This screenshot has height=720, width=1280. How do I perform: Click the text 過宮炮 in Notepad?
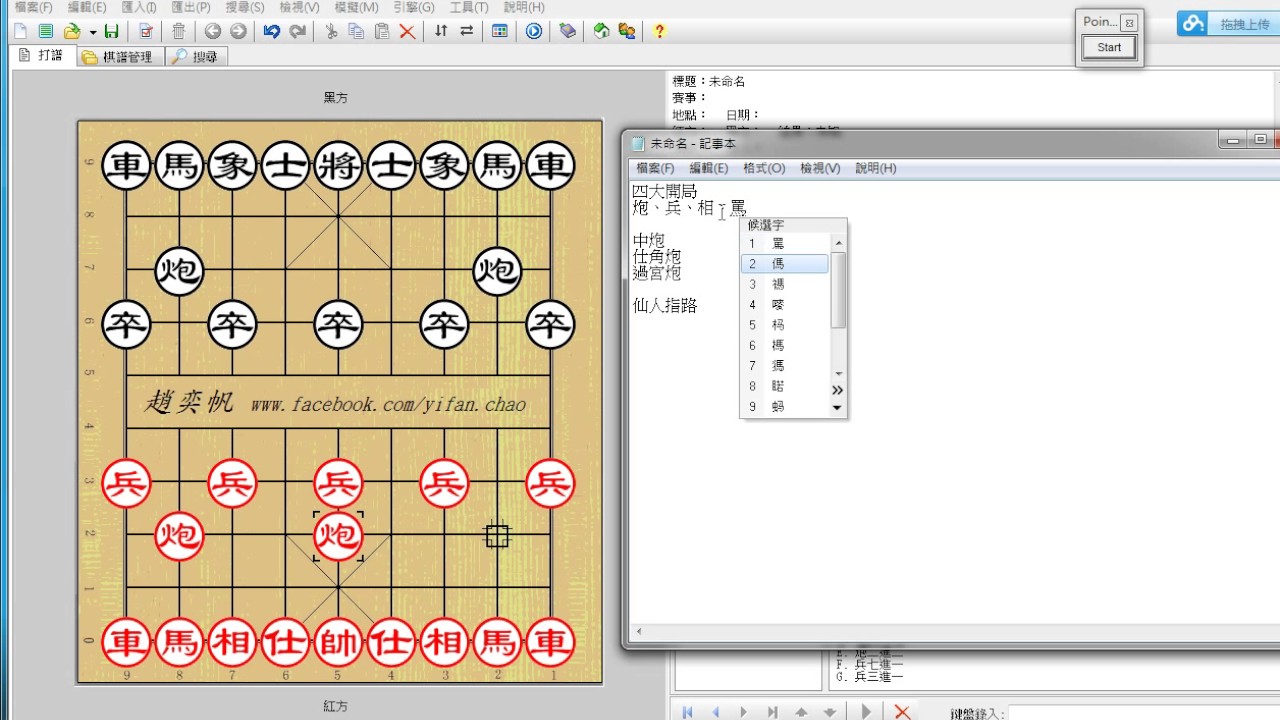[657, 273]
